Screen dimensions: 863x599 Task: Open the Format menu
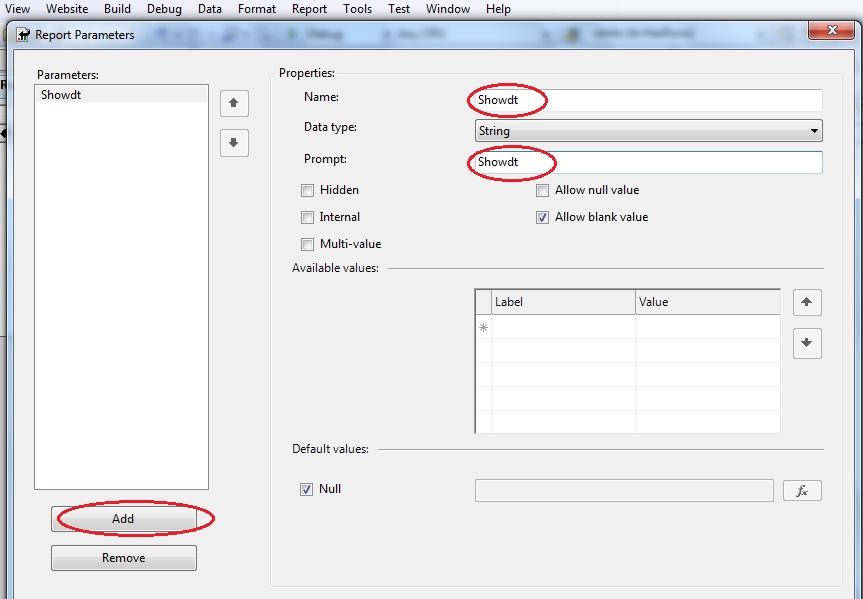click(x=256, y=8)
